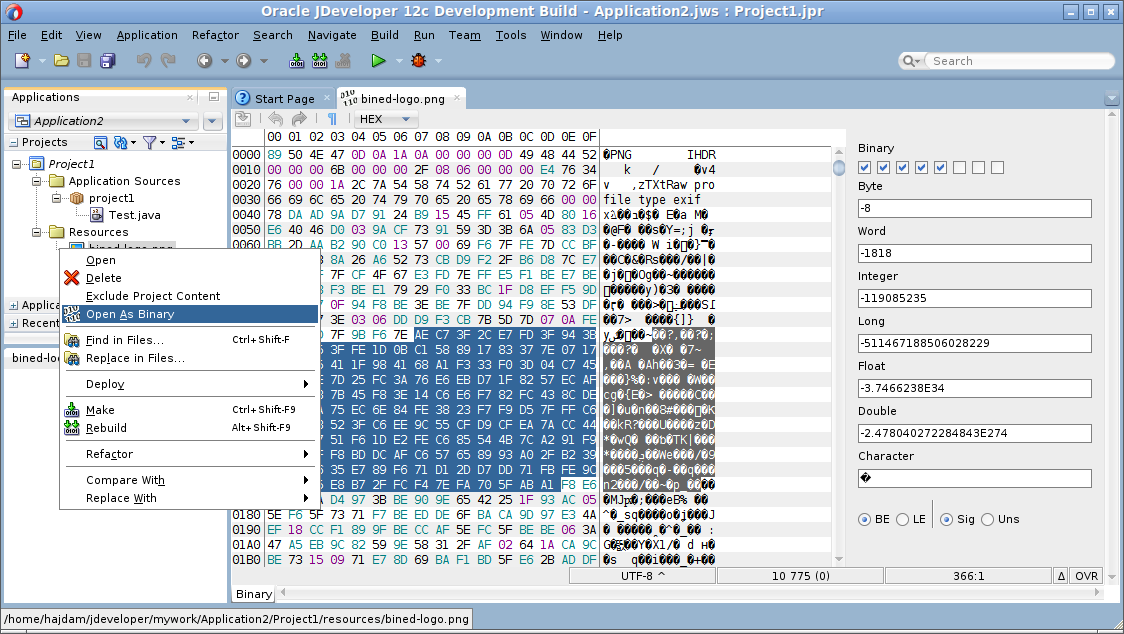This screenshot has height=634, width=1124.
Task: Collapse the Project1 tree node
Action: (x=16, y=164)
